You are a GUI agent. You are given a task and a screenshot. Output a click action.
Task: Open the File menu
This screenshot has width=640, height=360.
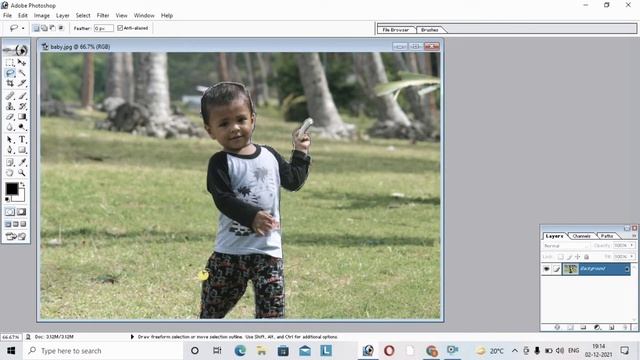(7, 16)
